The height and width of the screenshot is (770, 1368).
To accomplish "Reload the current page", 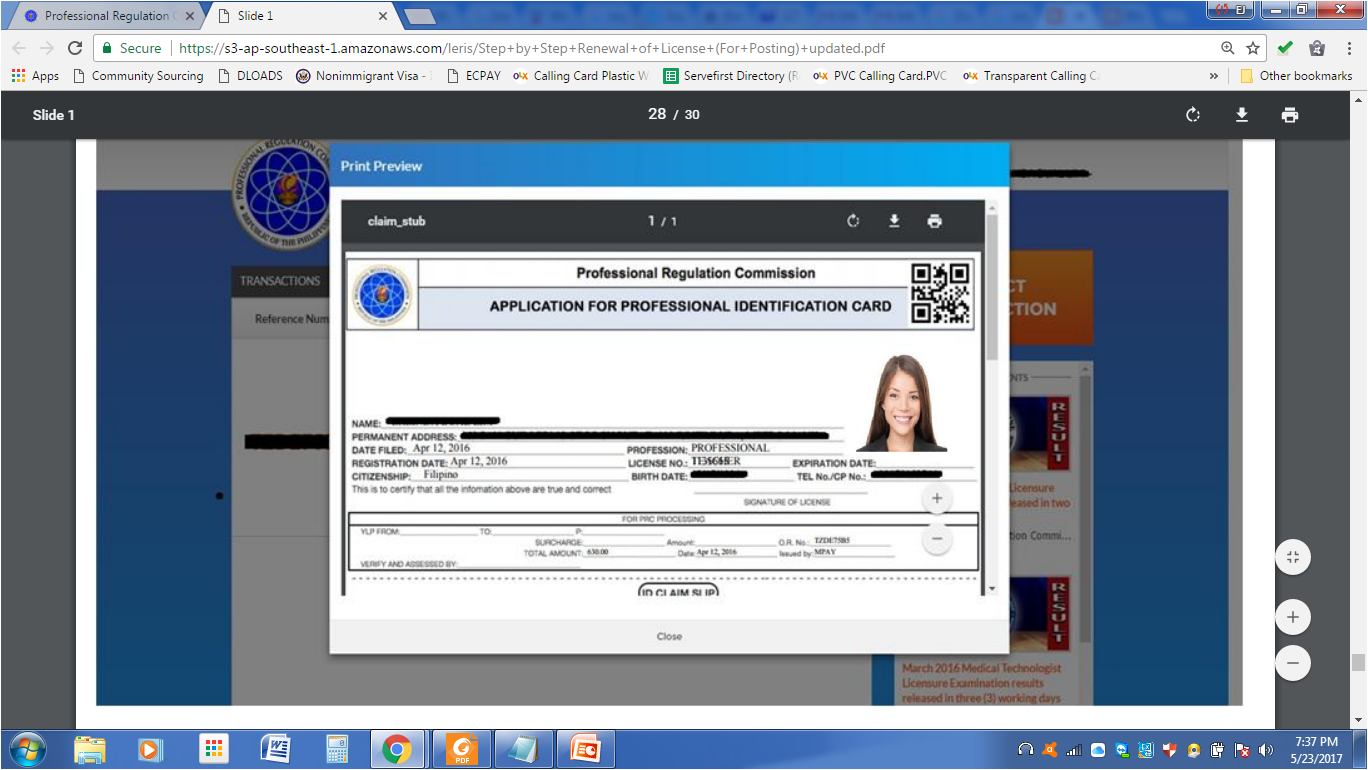I will [75, 47].
